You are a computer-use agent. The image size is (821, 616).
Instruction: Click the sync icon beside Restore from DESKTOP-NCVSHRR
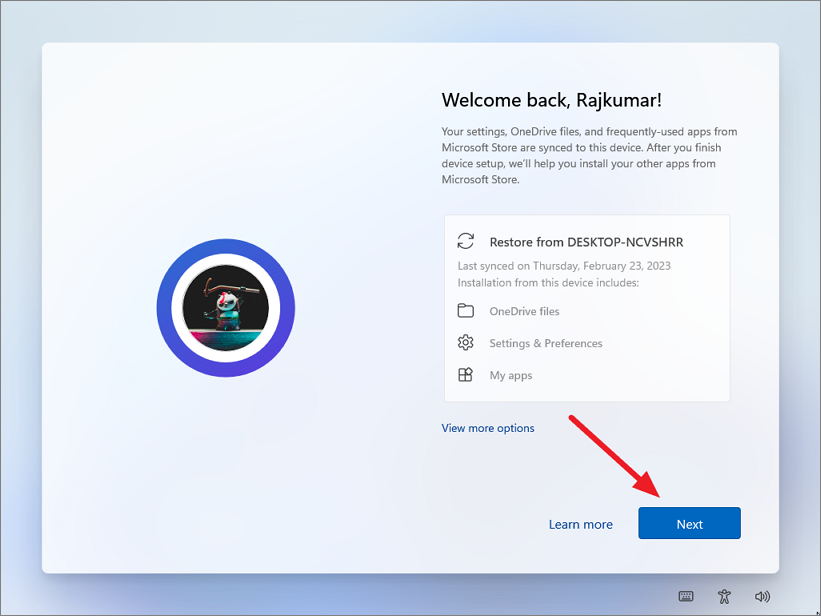[465, 241]
